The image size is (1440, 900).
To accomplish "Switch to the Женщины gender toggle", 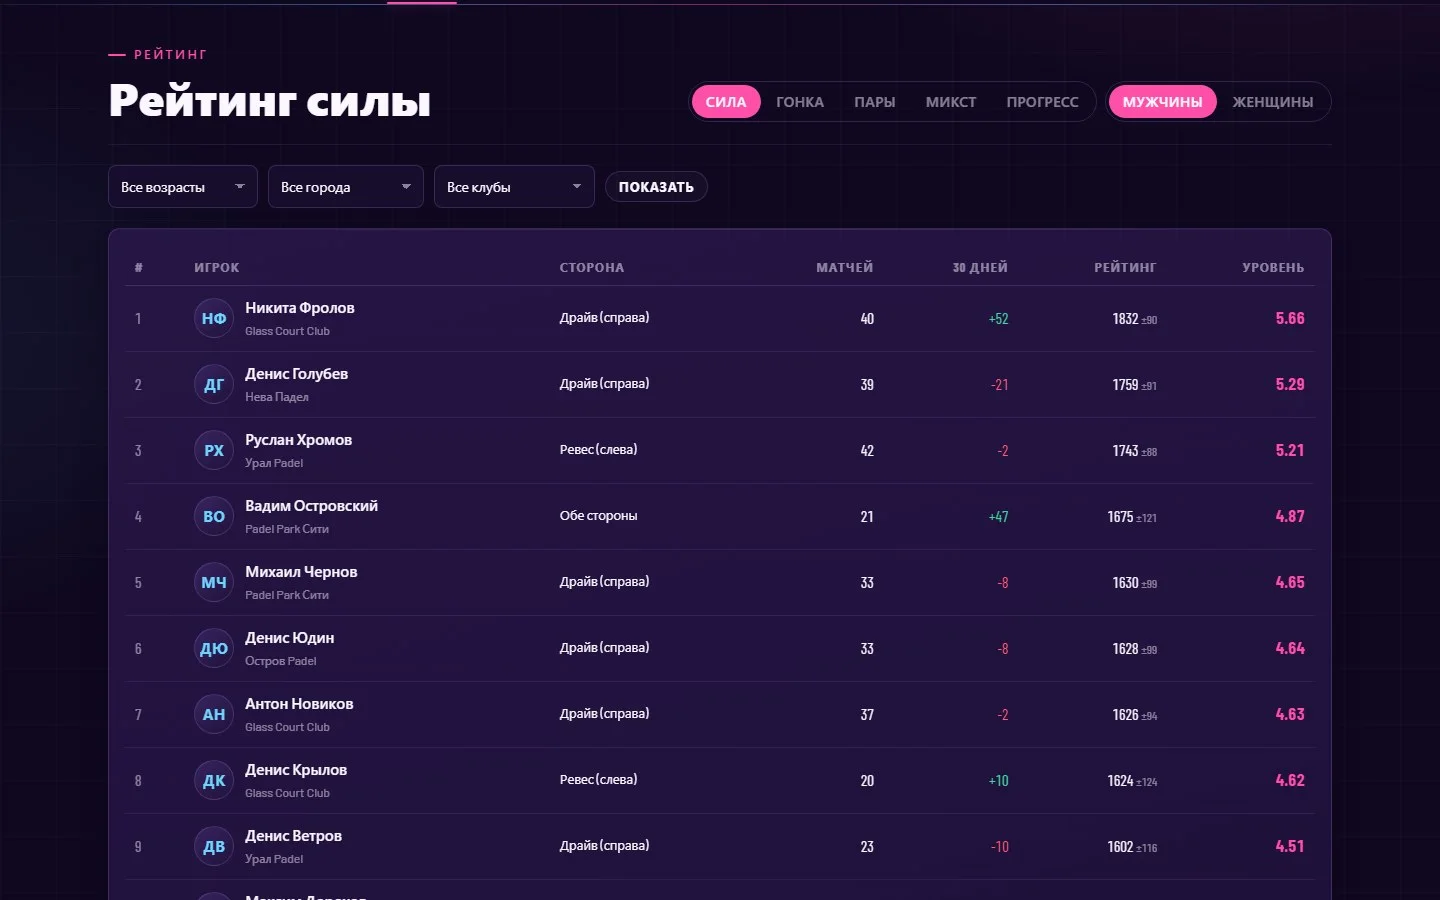I will [x=1272, y=102].
